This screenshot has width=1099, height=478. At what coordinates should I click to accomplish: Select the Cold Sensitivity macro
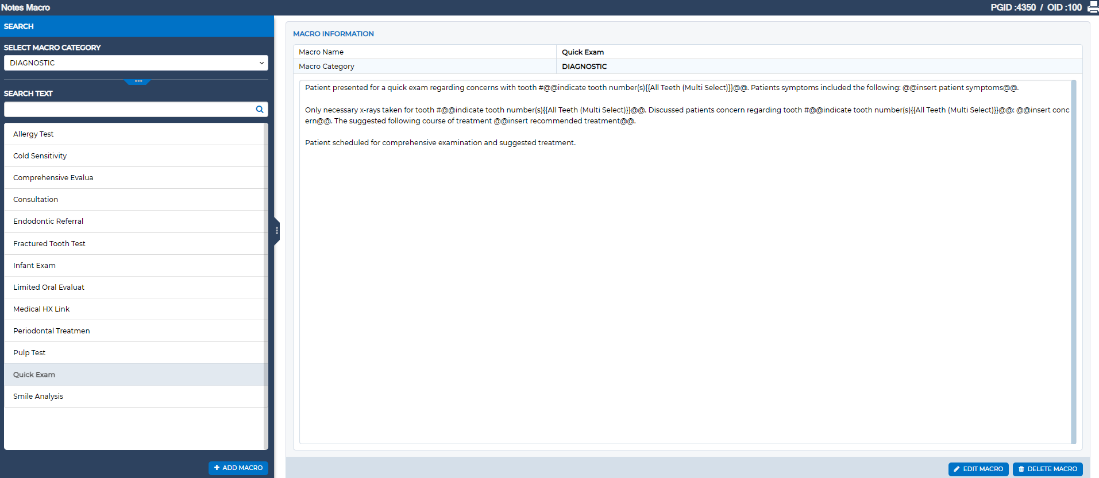(x=135, y=156)
